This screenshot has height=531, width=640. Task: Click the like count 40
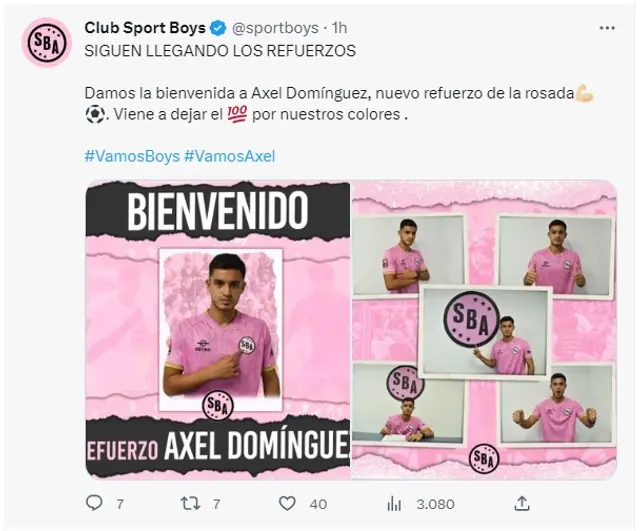(318, 504)
